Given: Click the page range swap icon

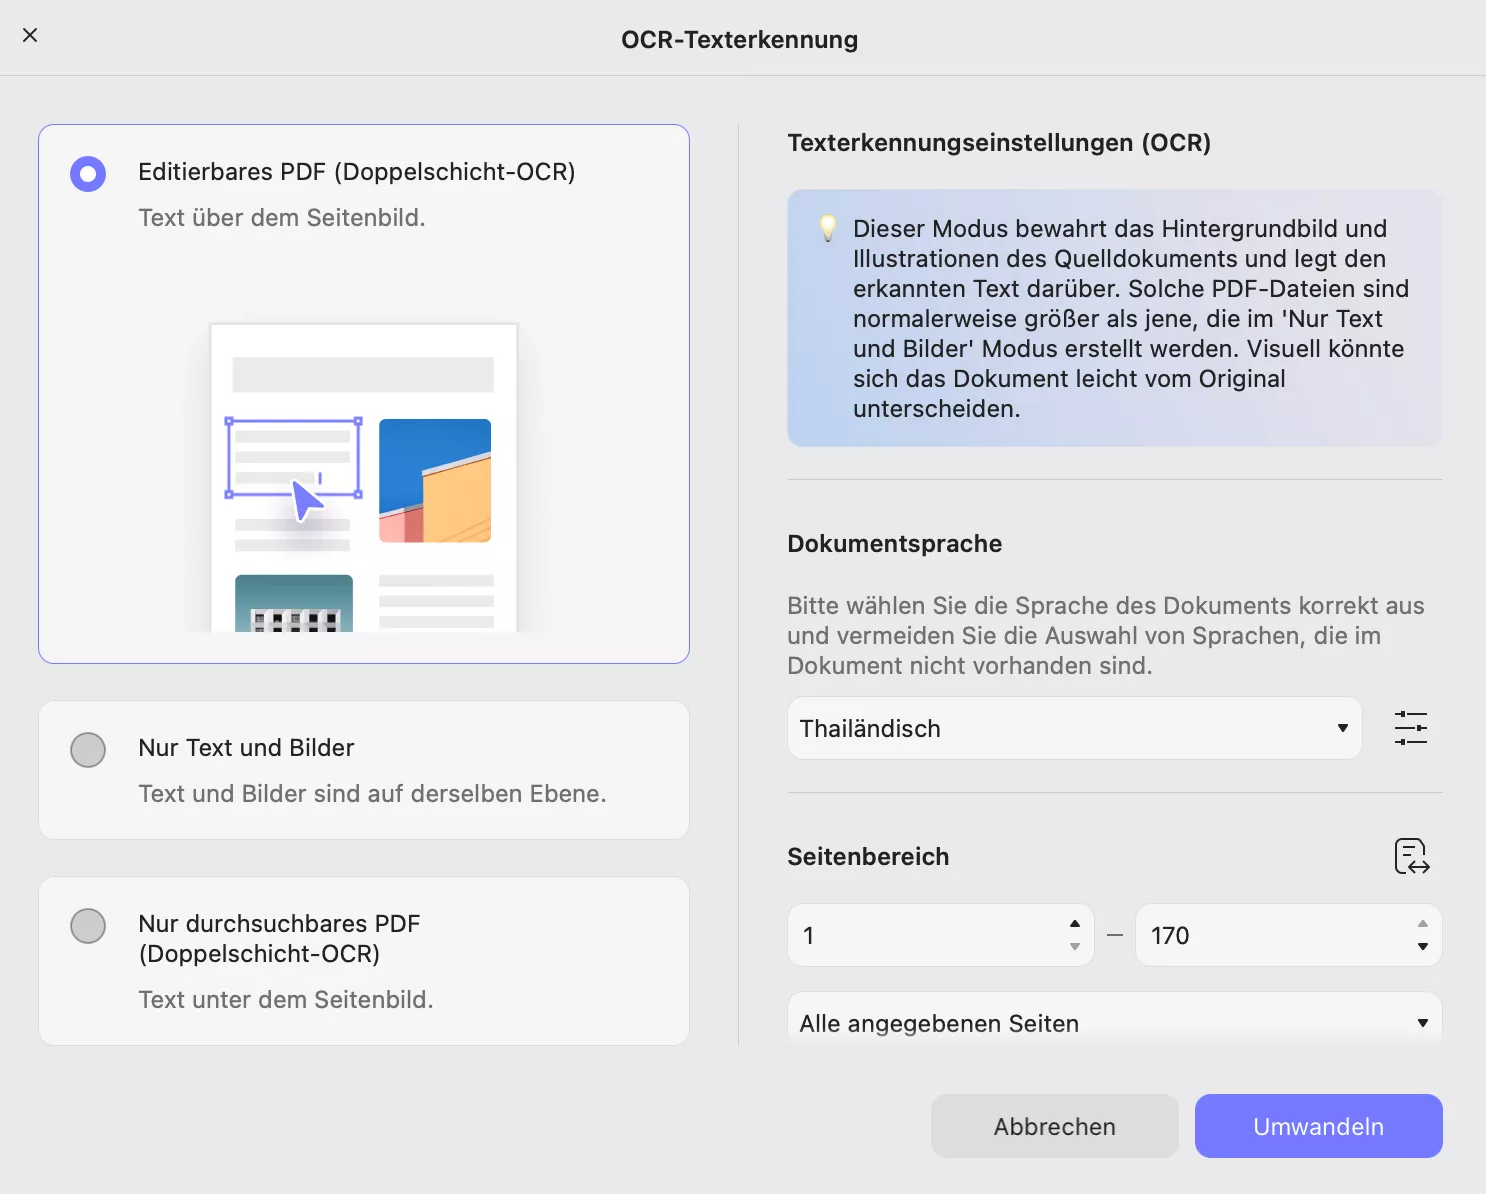Looking at the screenshot, I should point(1412,857).
